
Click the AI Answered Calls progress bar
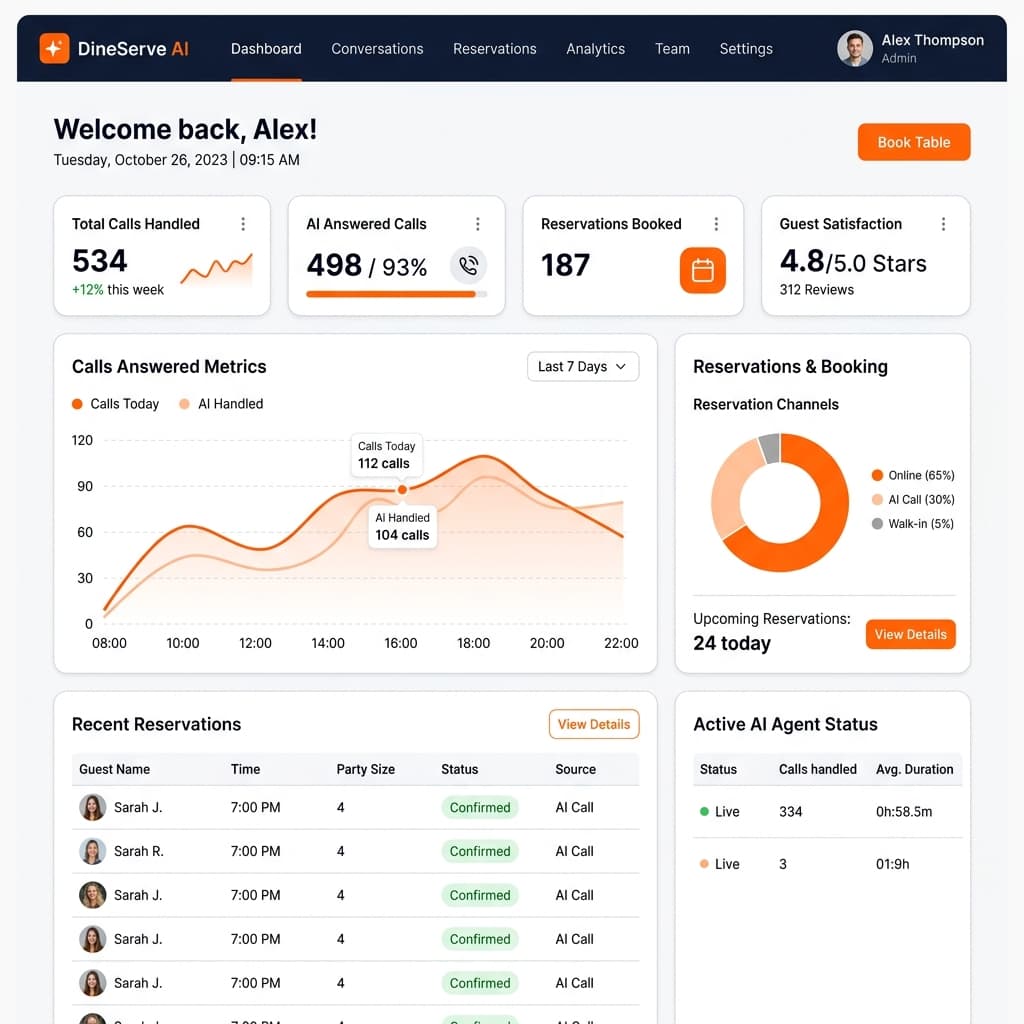pyautogui.click(x=396, y=294)
